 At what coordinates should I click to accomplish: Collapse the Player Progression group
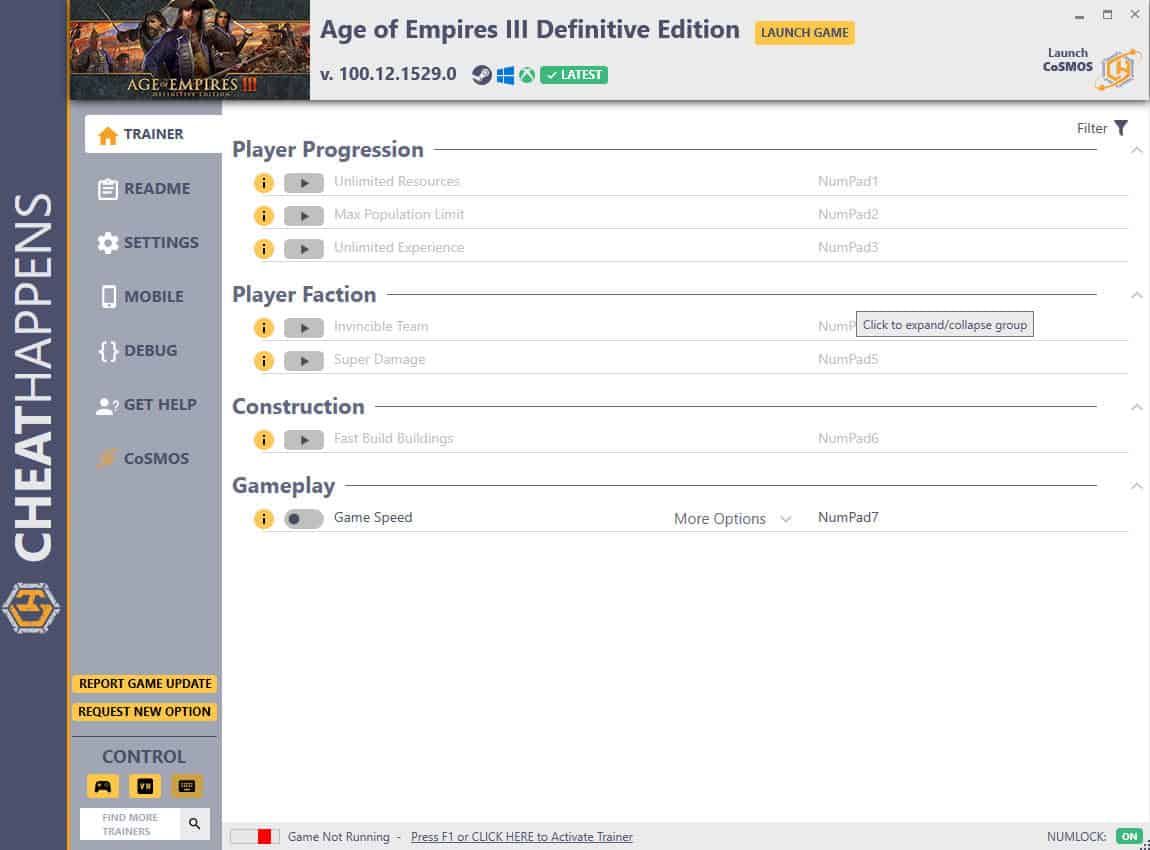1136,150
